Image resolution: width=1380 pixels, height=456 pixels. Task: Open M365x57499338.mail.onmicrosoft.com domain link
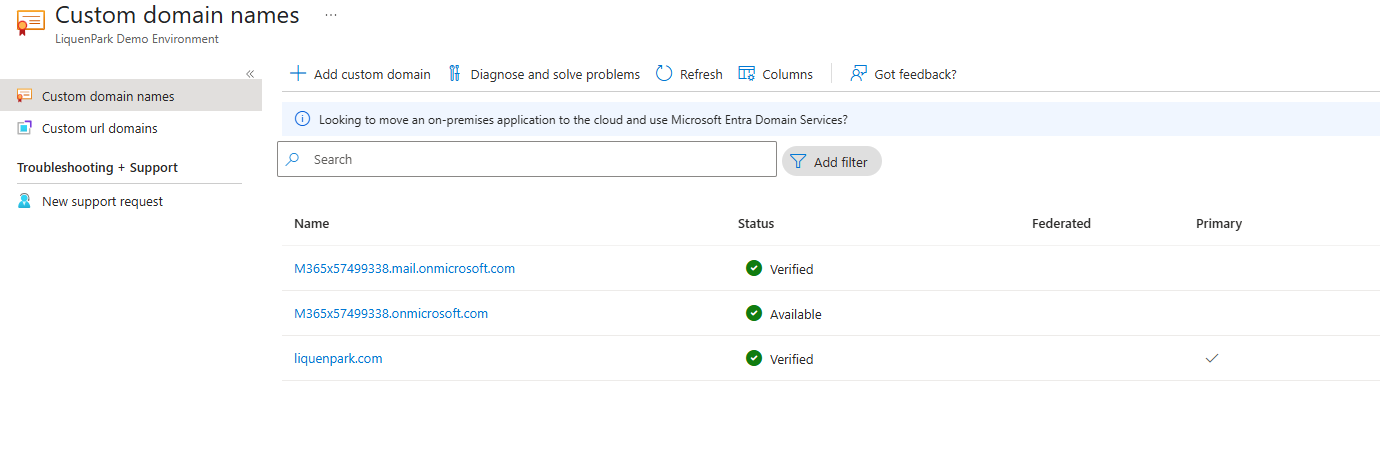(404, 269)
